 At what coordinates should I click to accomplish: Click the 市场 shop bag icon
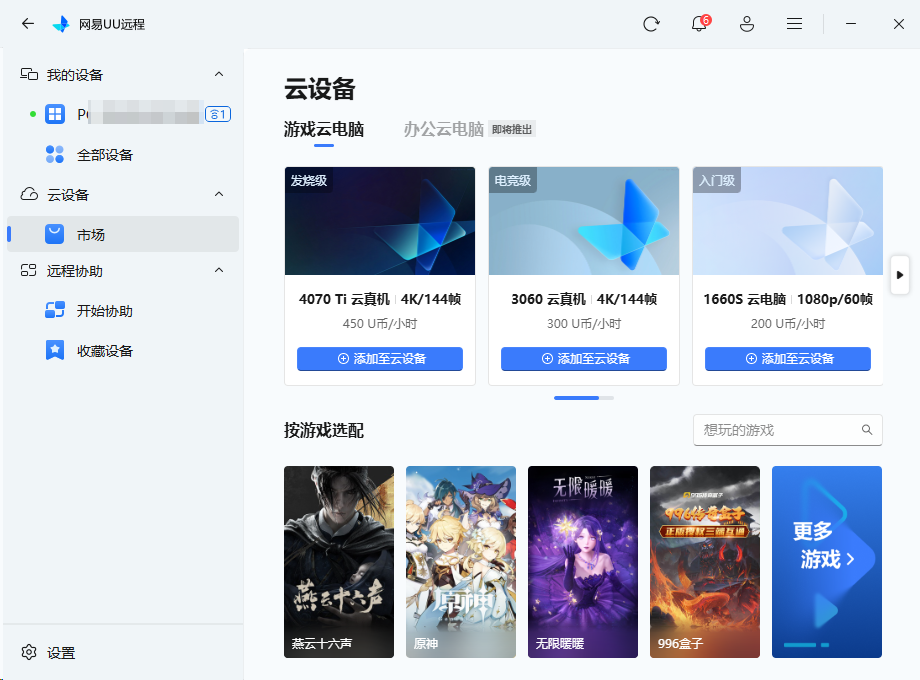pos(55,234)
